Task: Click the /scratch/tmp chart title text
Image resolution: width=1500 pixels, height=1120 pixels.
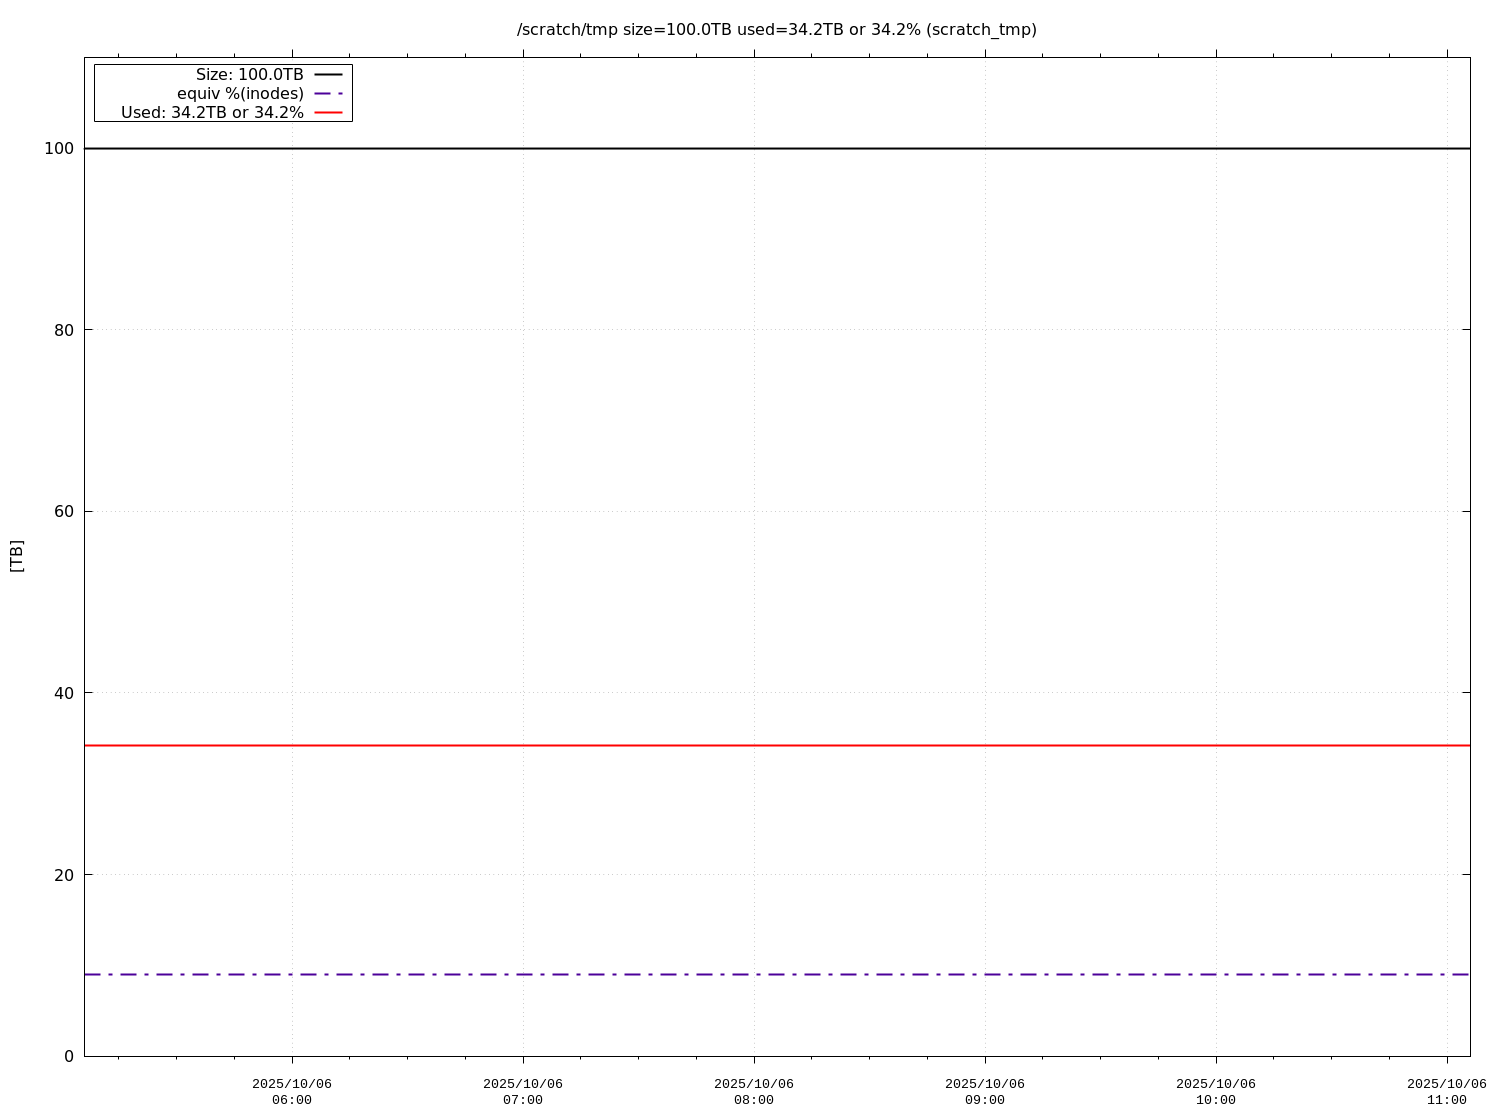Action: [776, 30]
